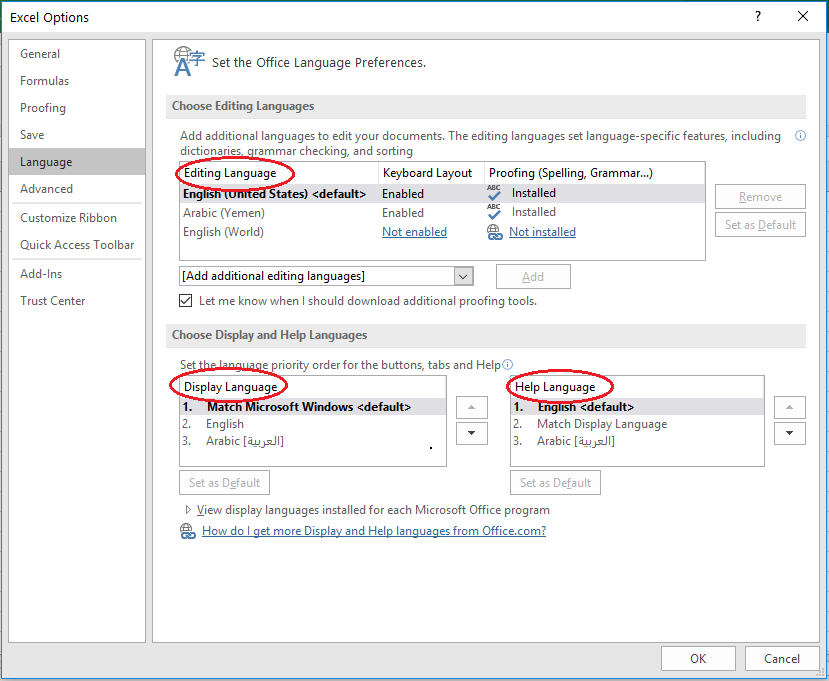Open Customize Ribbon settings

[x=77, y=218]
